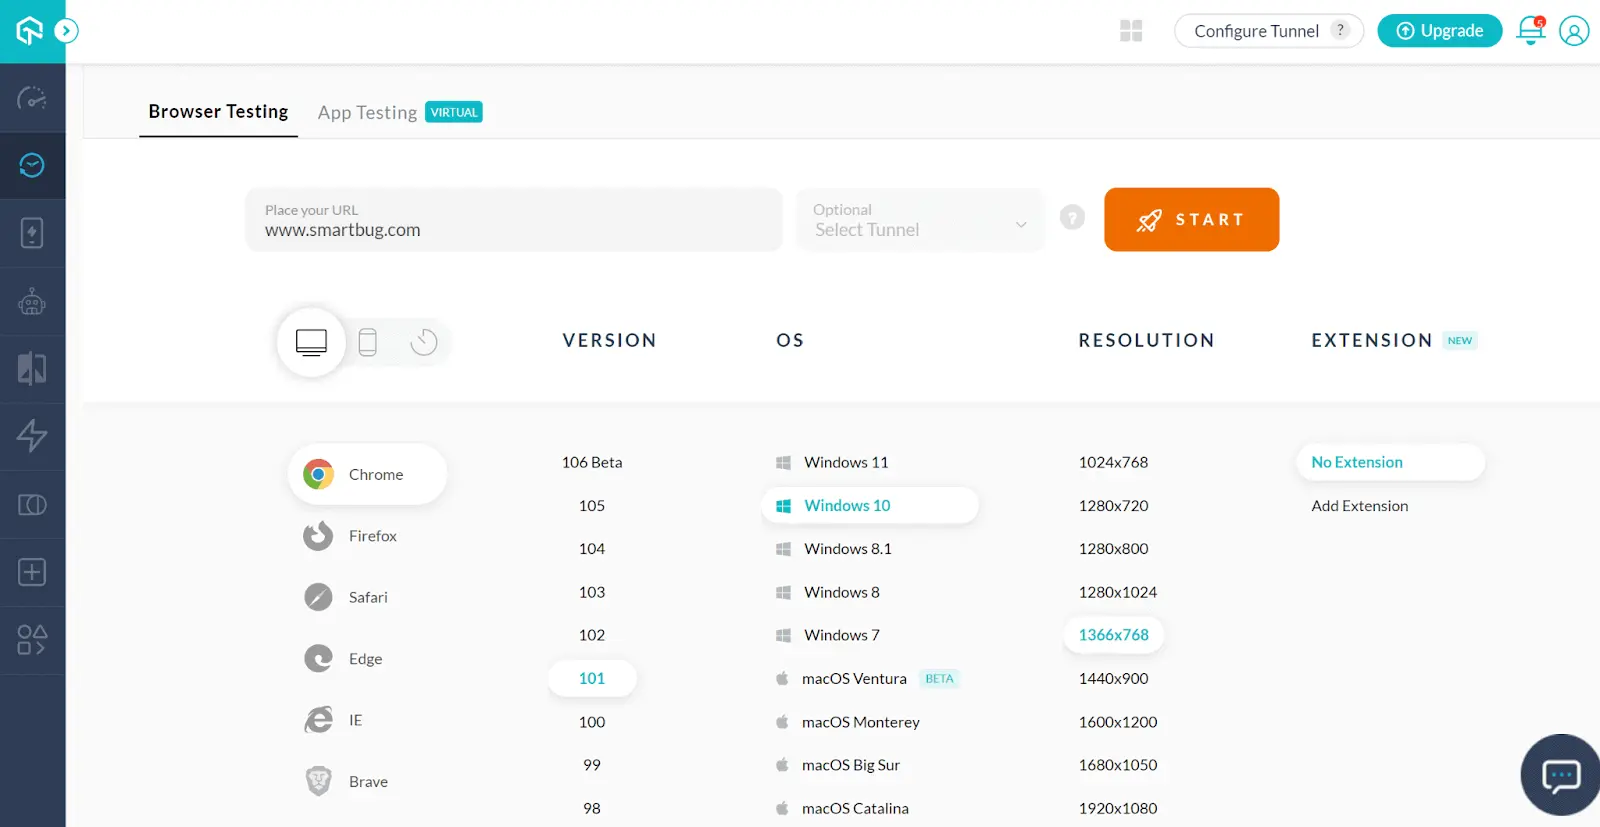Choose the 1920x1080 resolution
This screenshot has width=1600, height=827.
point(1117,808)
